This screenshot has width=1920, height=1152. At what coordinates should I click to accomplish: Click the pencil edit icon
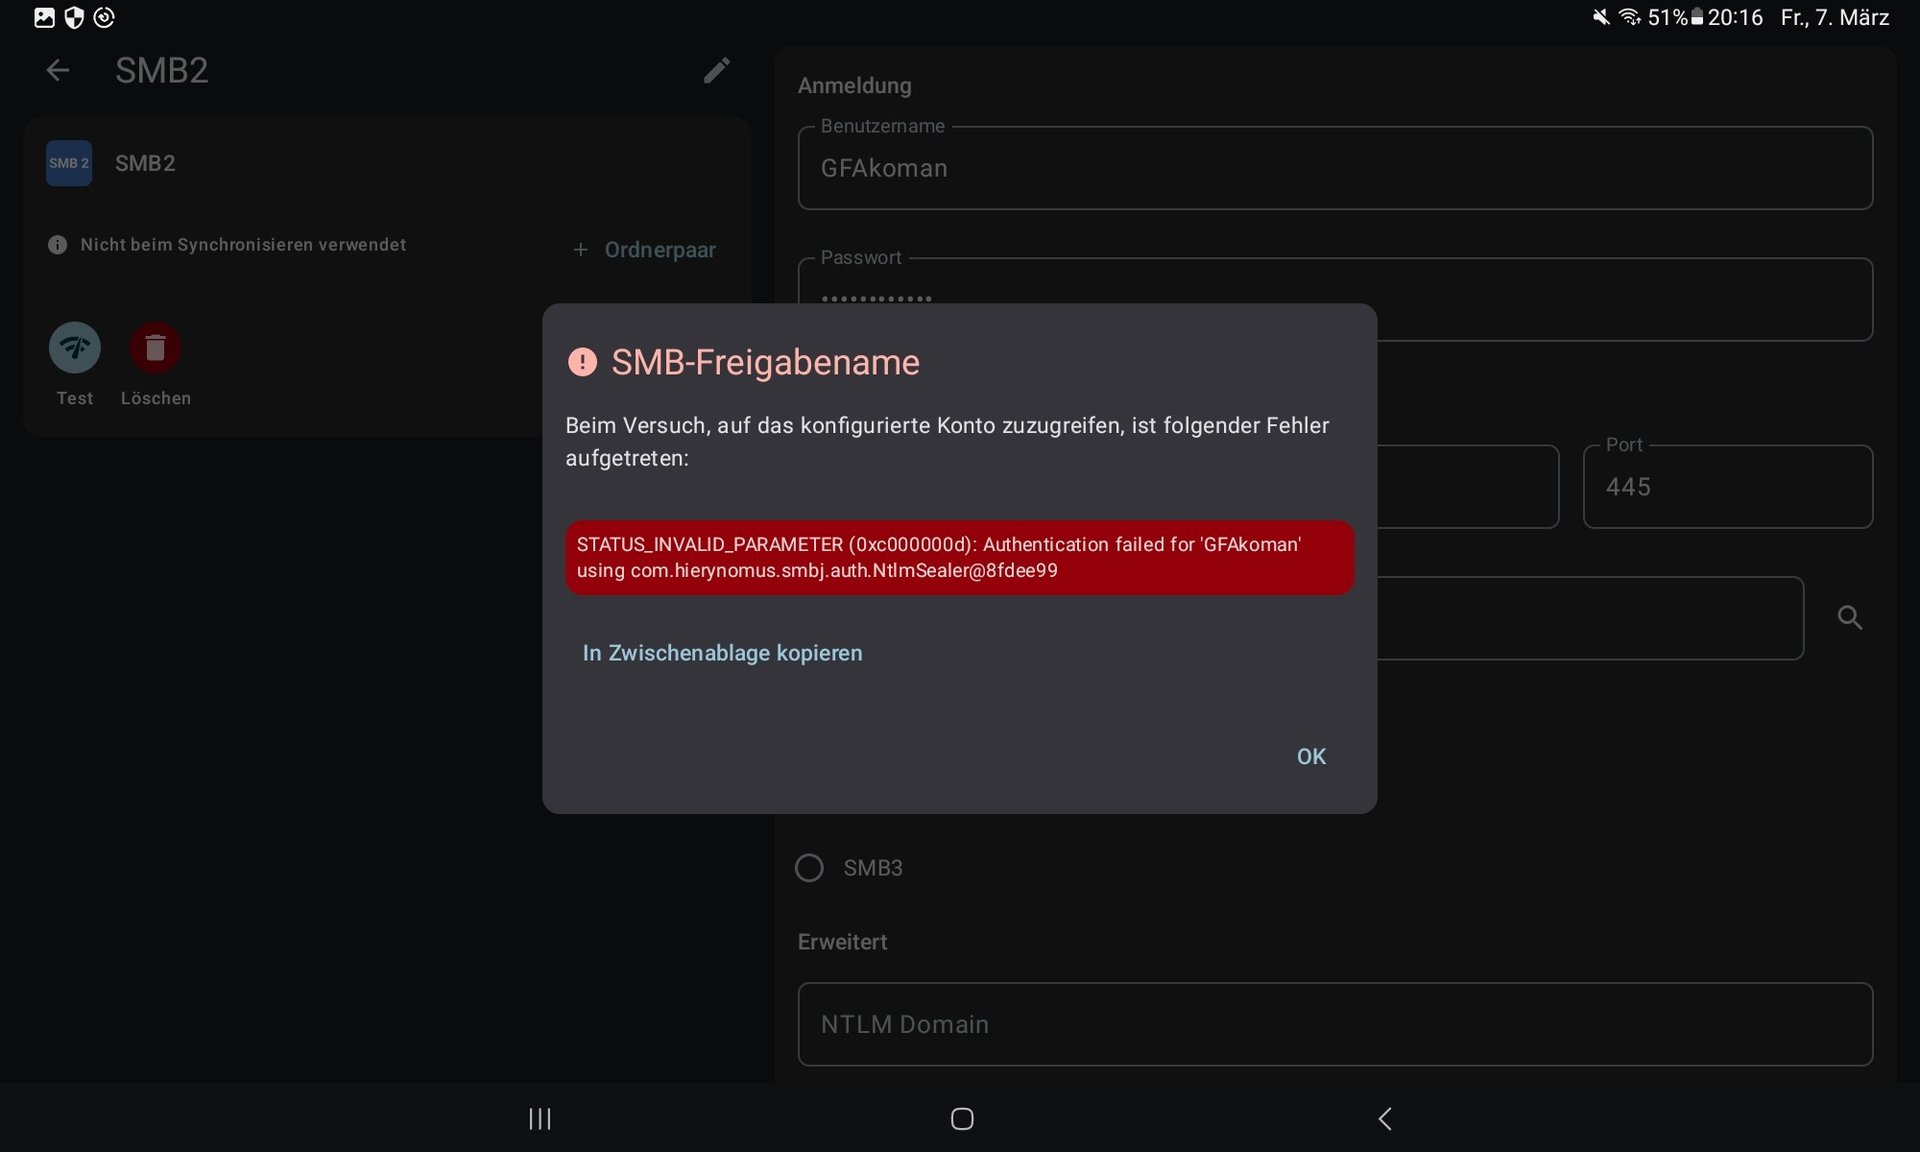[716, 70]
